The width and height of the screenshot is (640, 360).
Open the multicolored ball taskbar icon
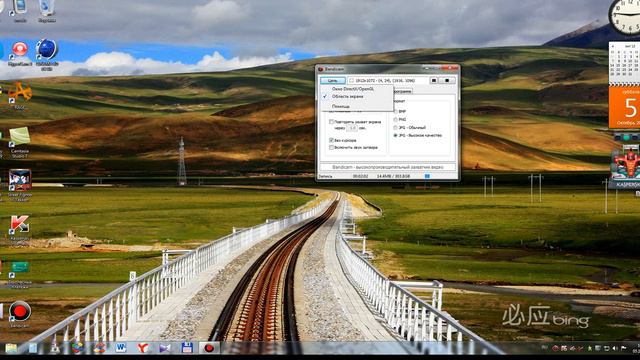click(x=77, y=348)
